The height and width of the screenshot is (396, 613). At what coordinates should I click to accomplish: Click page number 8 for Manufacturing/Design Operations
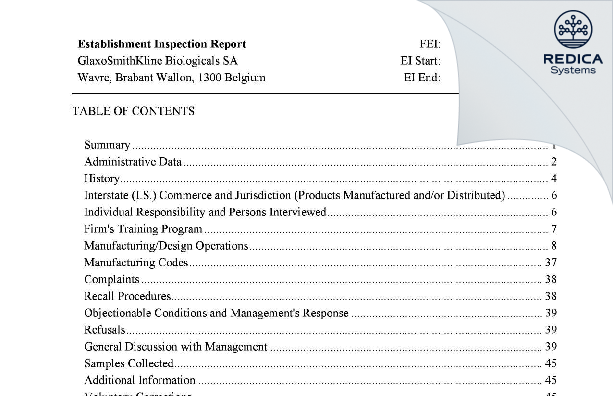[x=554, y=245]
